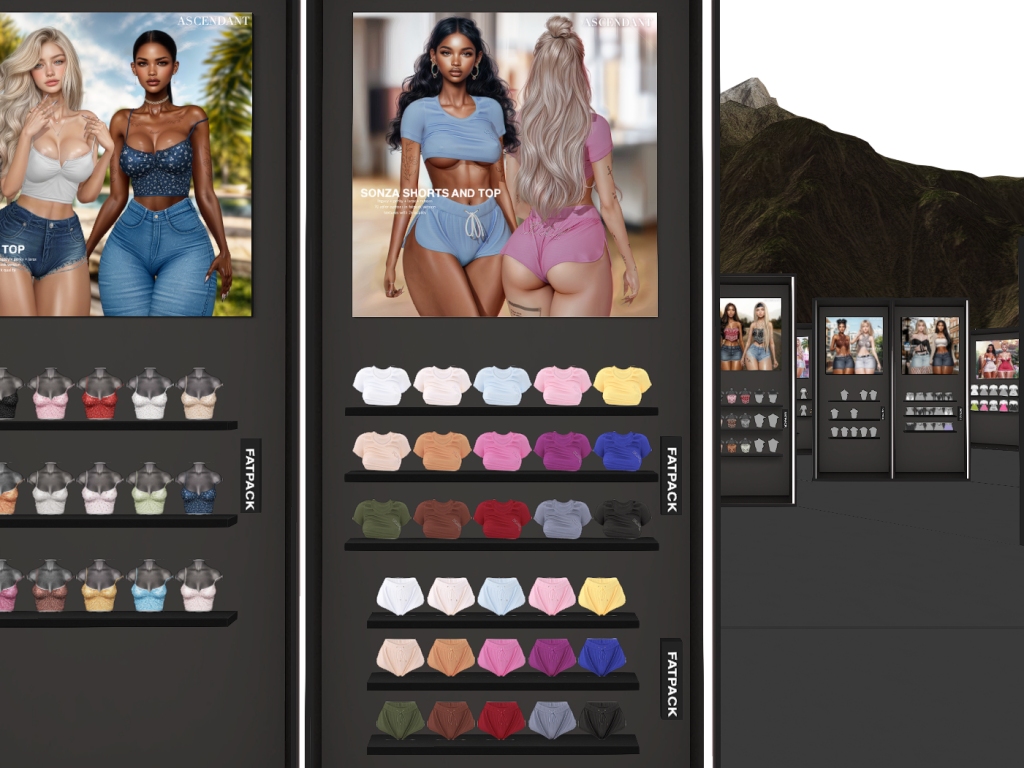Choose the black Sonza top
The image size is (1024, 768).
pos(622,519)
